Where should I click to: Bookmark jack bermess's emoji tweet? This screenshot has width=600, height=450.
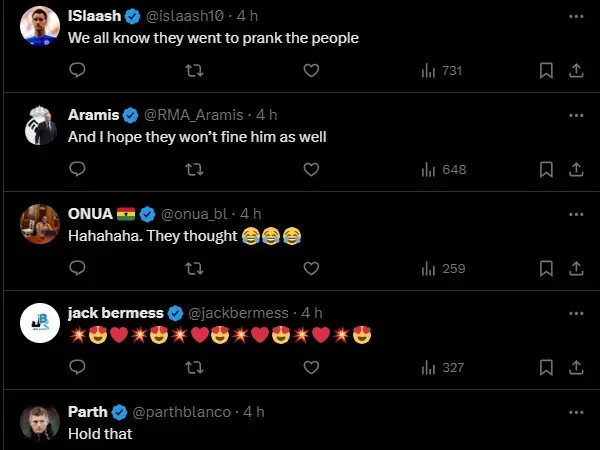[546, 367]
